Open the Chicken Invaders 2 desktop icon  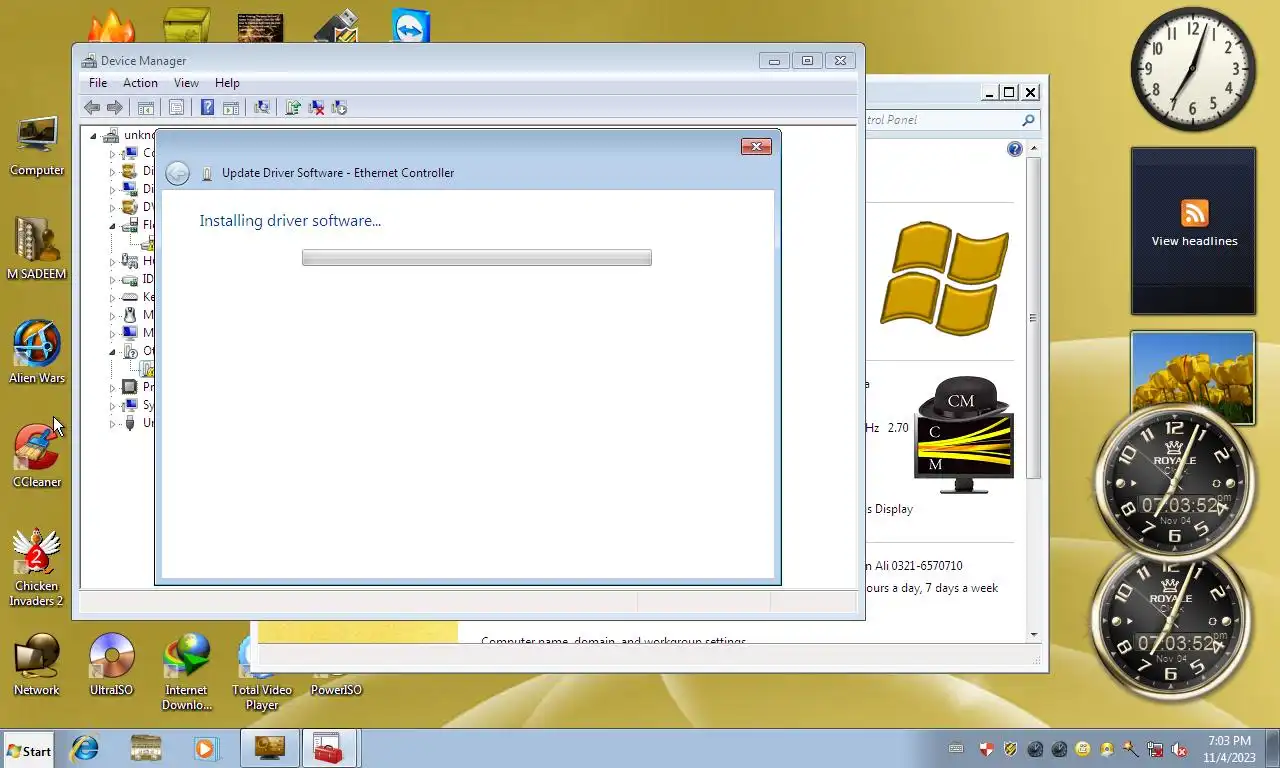(37, 568)
